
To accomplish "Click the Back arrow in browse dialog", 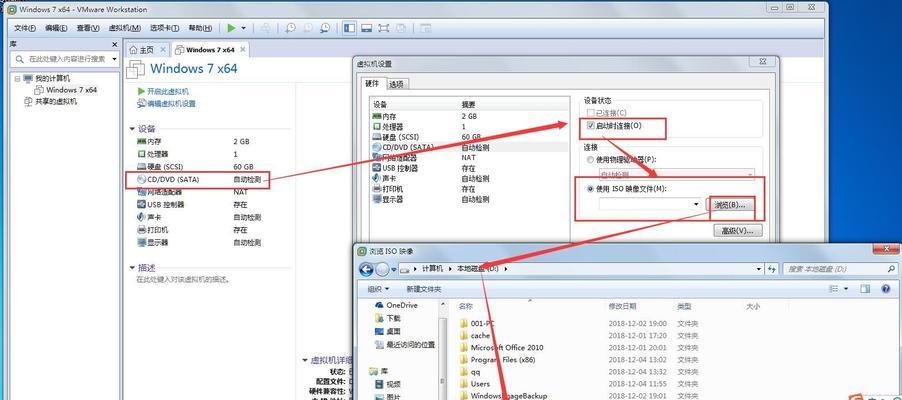I will [x=366, y=269].
